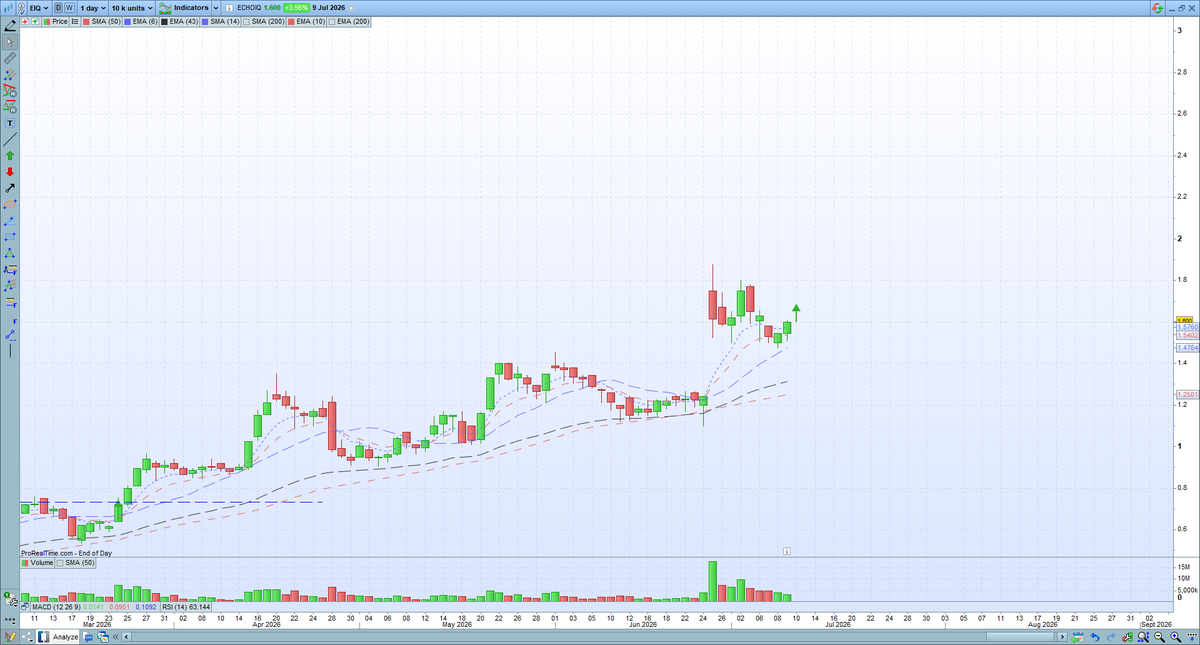The height and width of the screenshot is (645, 1200).
Task: Click the scrollbar right arrow
Action: point(1062,637)
